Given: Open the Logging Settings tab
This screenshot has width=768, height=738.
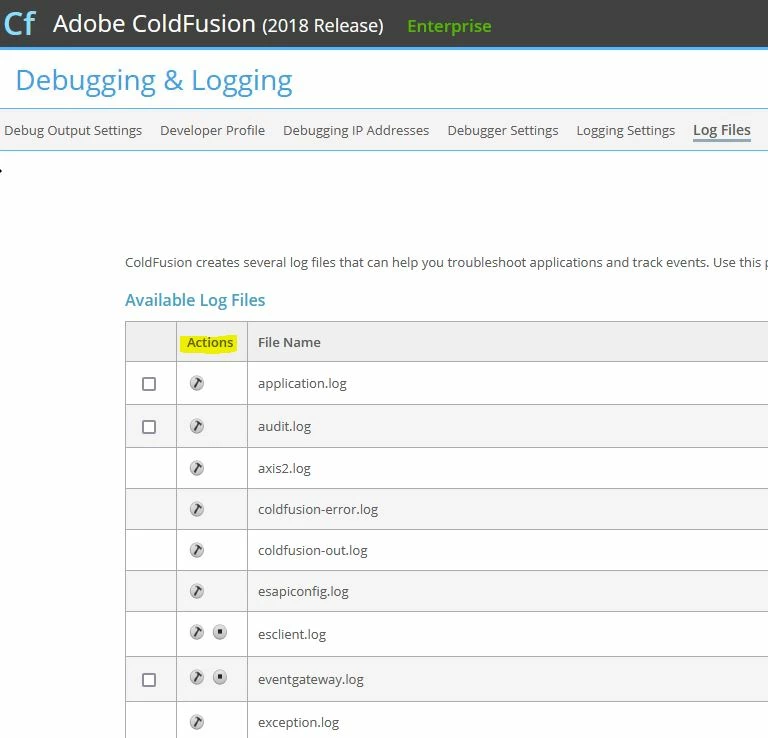Looking at the screenshot, I should click(625, 130).
